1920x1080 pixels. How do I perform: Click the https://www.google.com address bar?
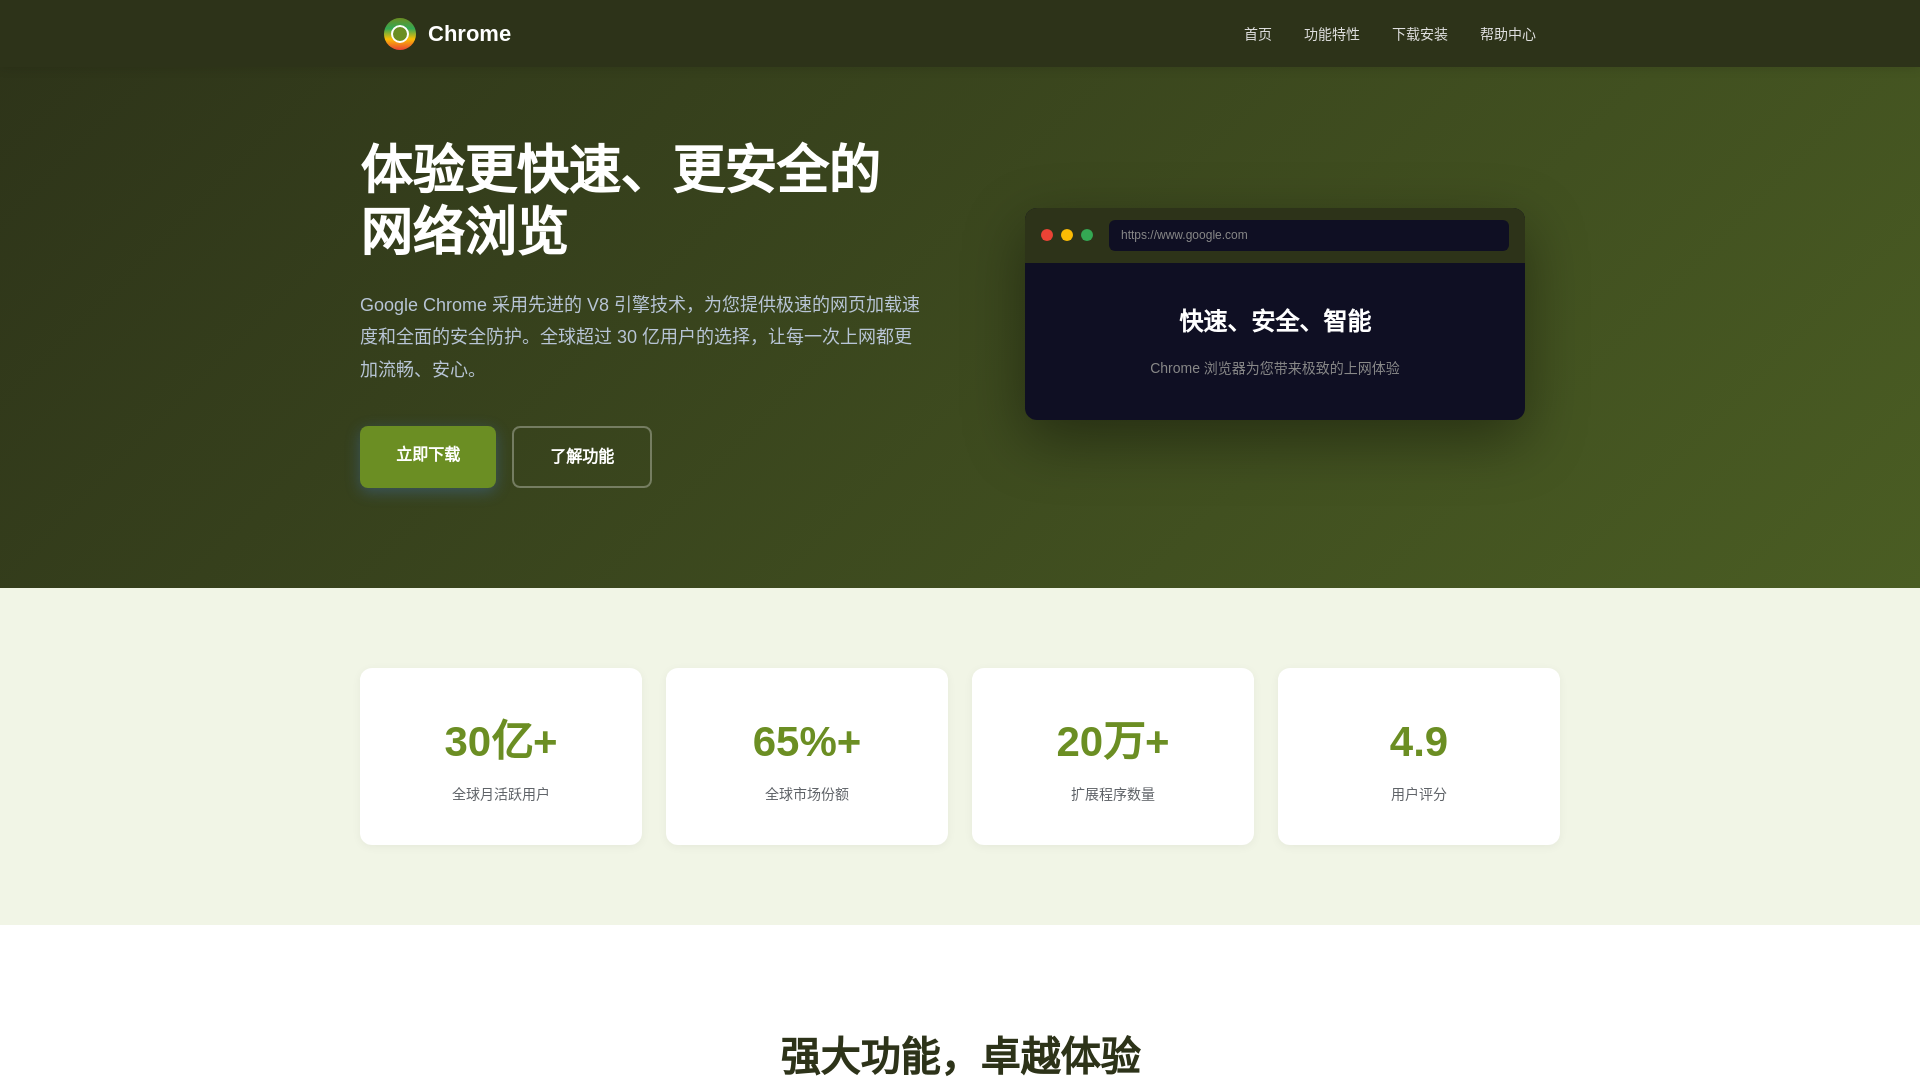(1309, 235)
